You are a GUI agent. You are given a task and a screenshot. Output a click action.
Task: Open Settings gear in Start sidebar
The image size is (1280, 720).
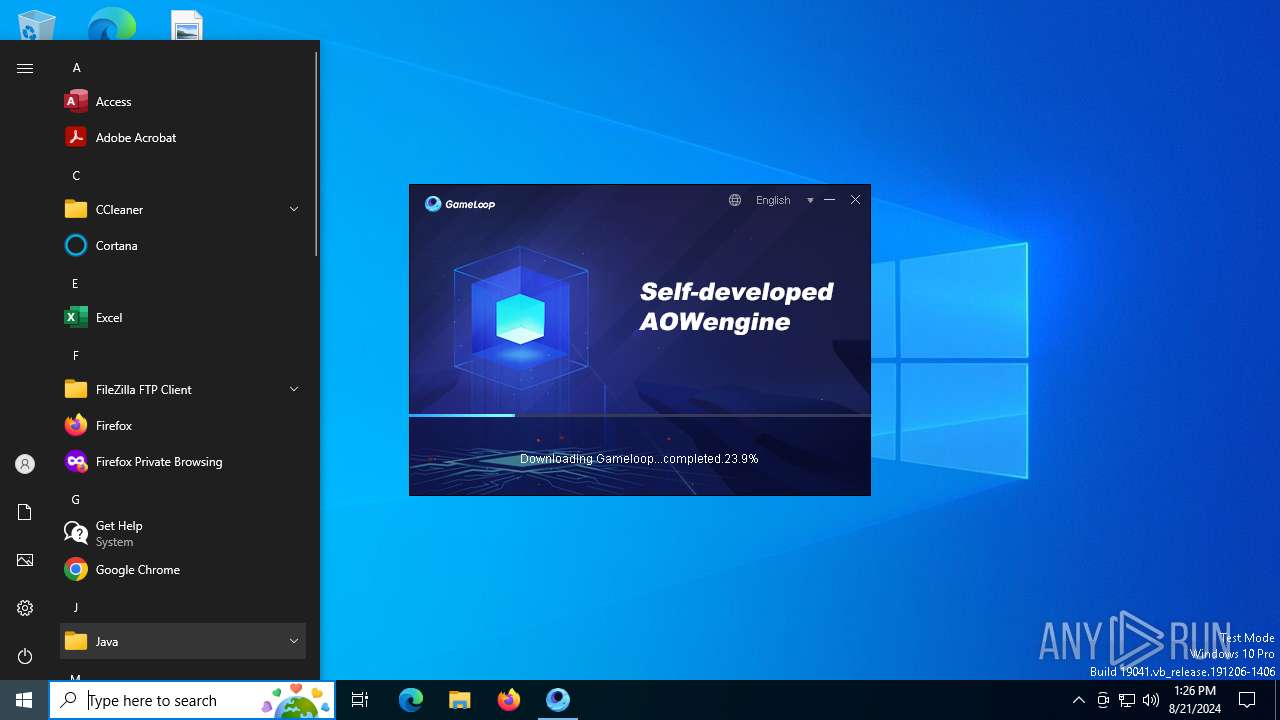point(25,608)
